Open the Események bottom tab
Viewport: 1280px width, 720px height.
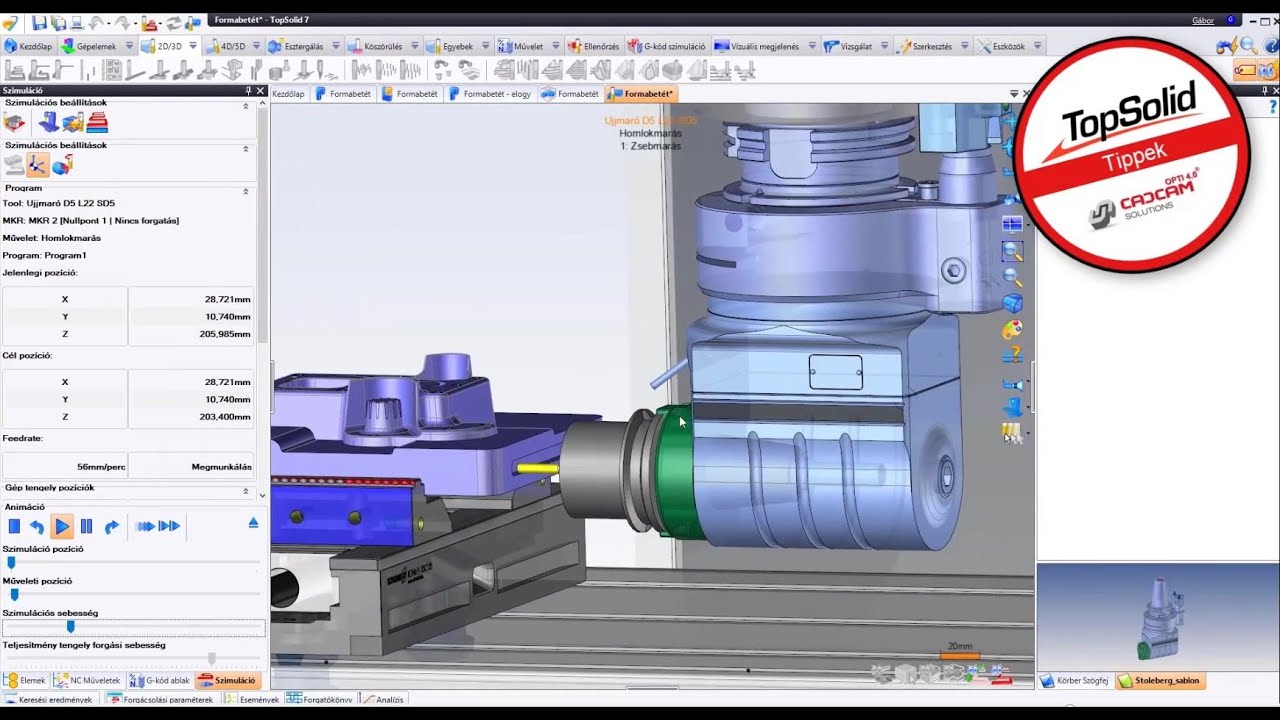coord(252,700)
